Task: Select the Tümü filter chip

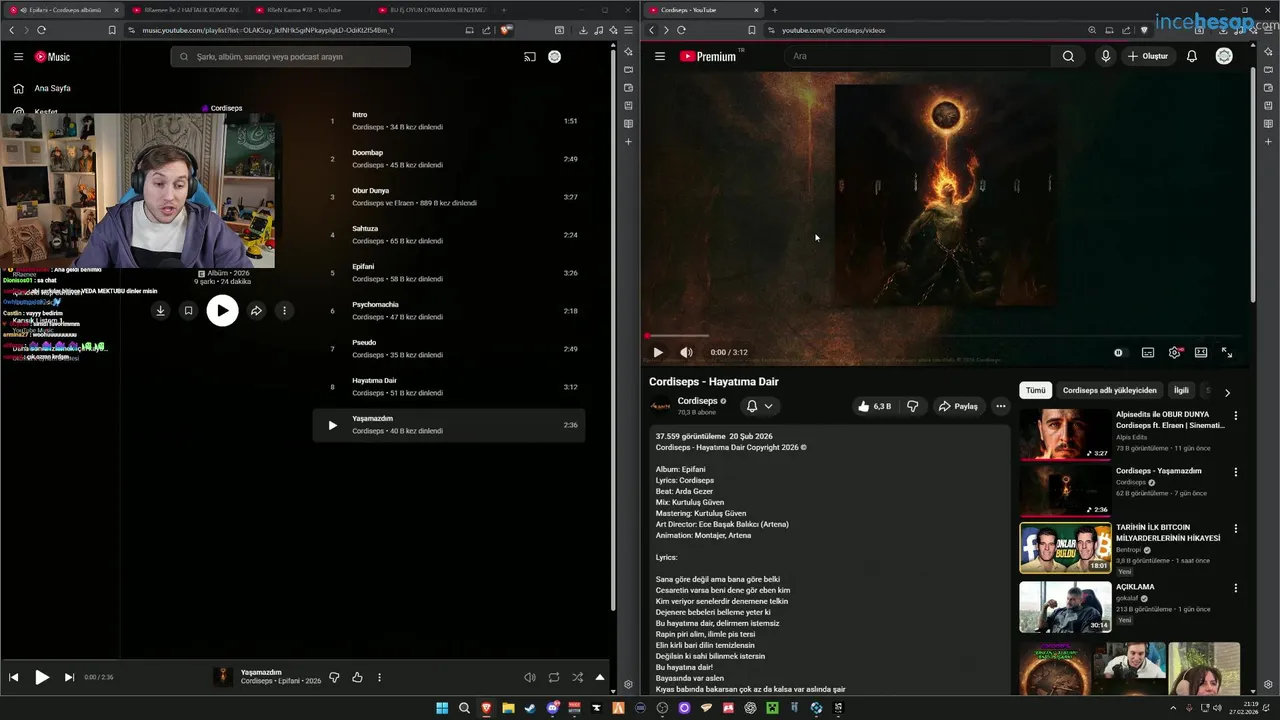Action: coord(1035,390)
